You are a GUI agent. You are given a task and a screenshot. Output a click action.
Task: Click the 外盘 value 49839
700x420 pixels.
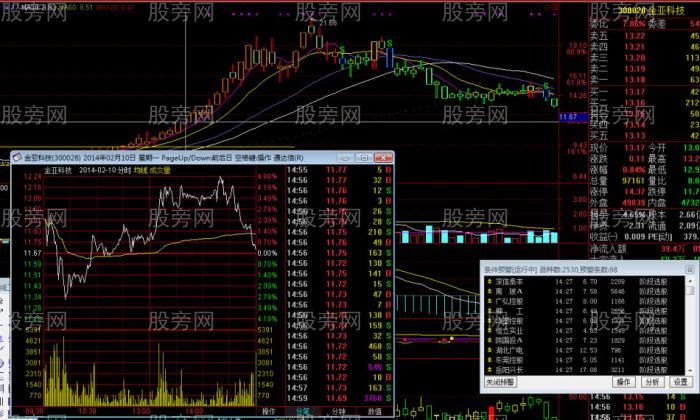(x=633, y=203)
